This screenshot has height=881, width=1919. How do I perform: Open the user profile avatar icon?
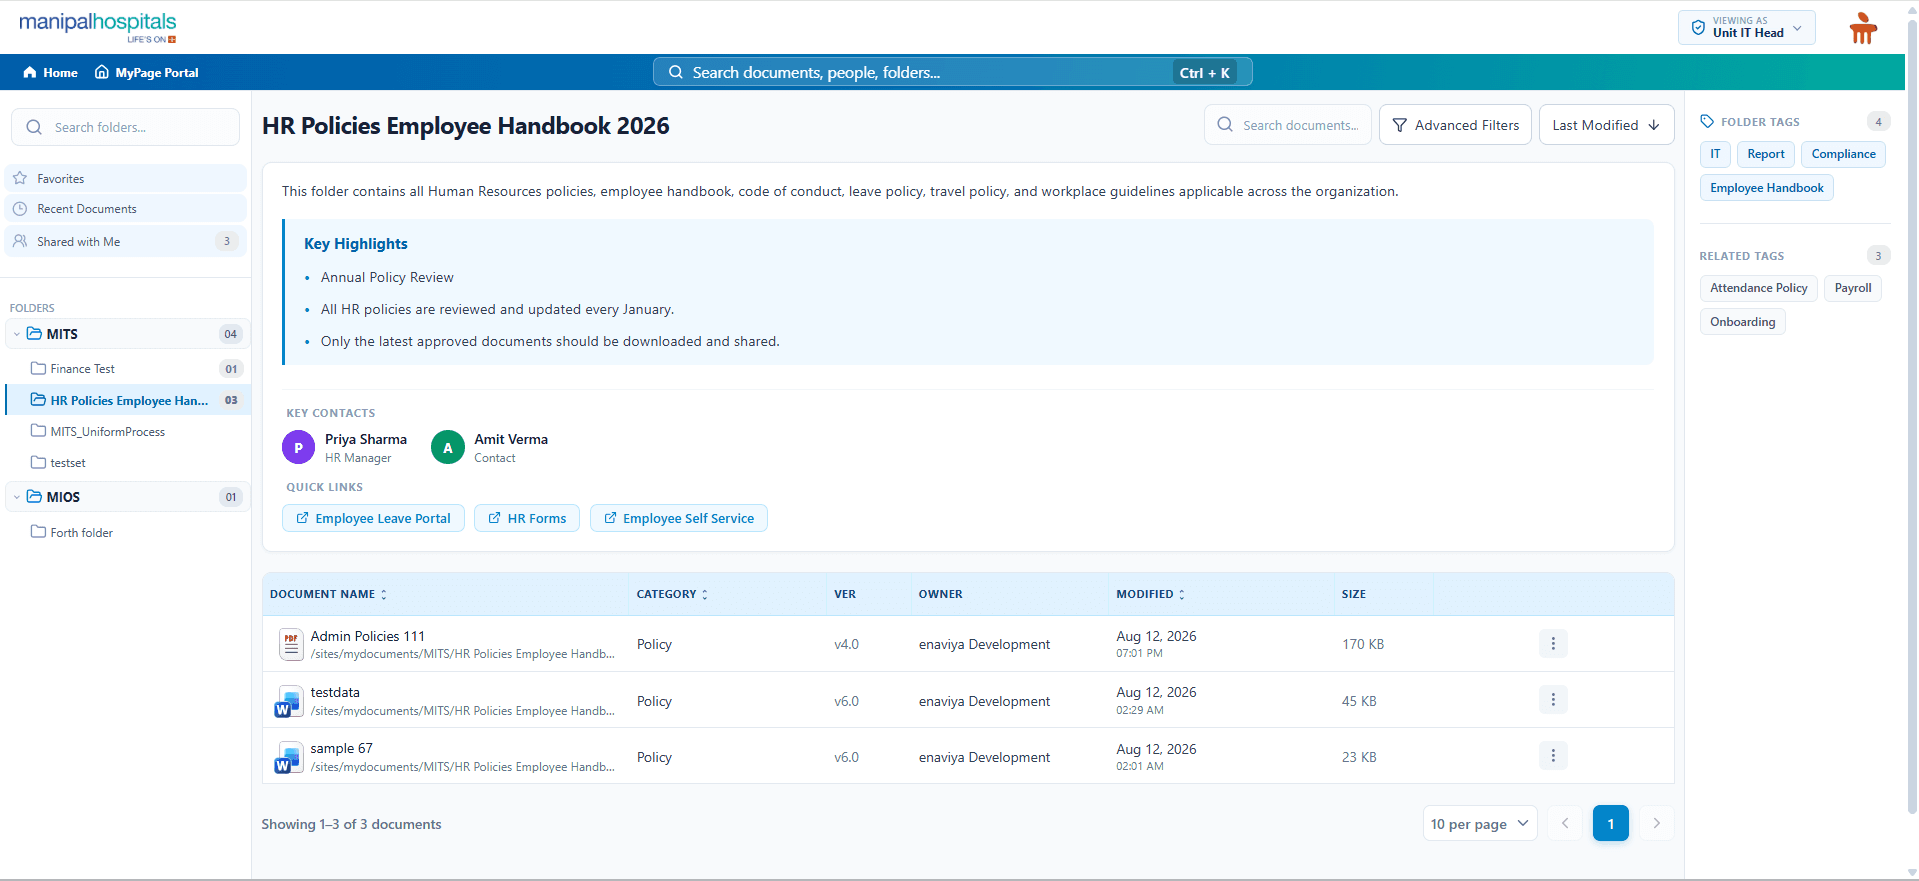pos(1863,28)
